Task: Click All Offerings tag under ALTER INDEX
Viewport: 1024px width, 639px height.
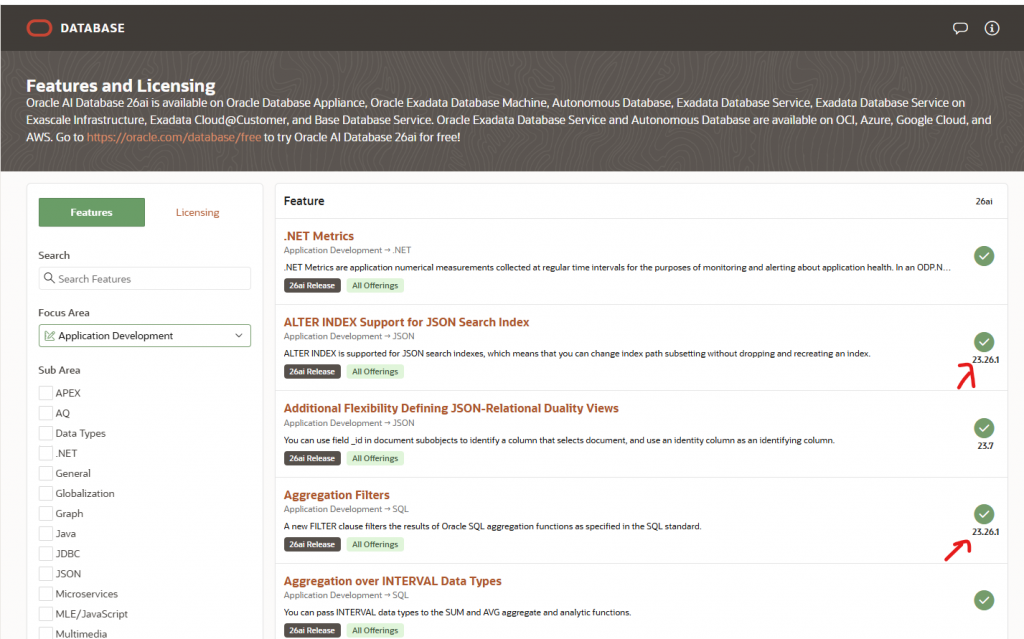Action: (x=375, y=372)
